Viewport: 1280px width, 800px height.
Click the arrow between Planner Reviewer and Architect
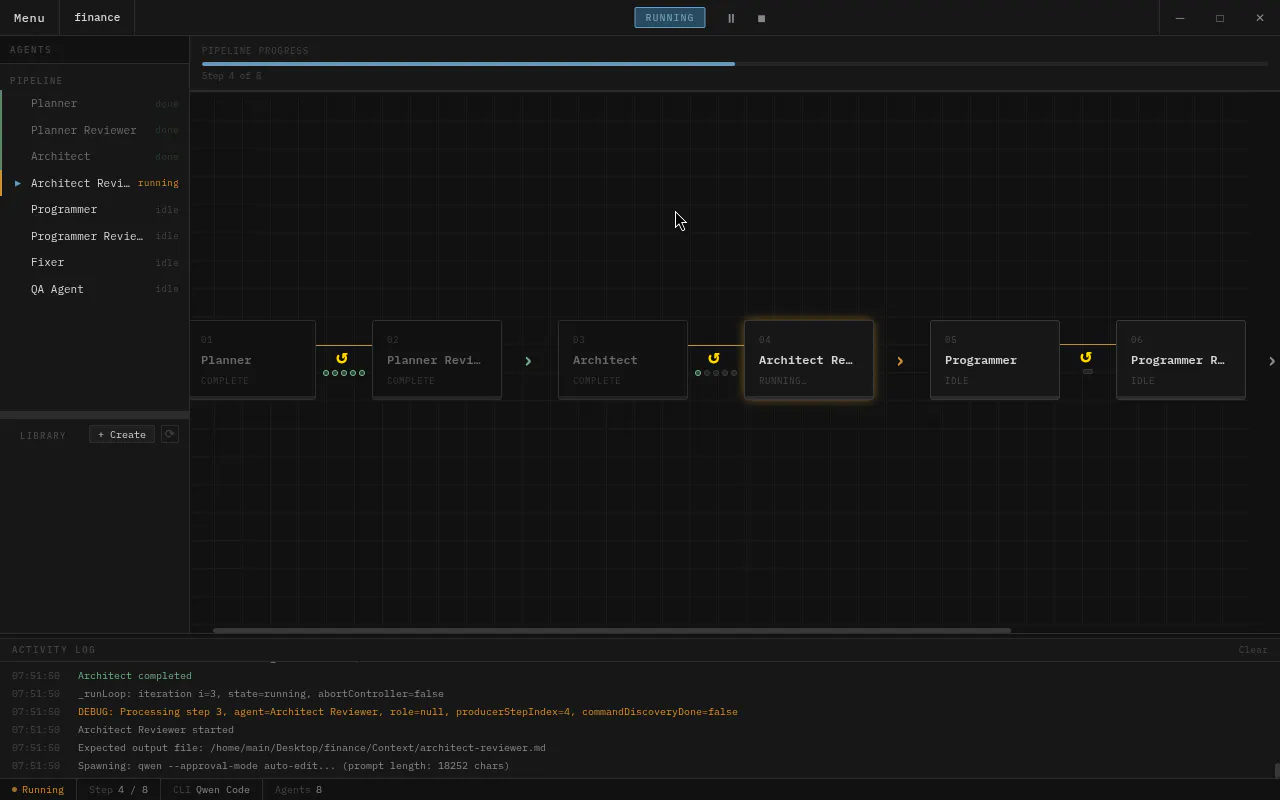528,361
